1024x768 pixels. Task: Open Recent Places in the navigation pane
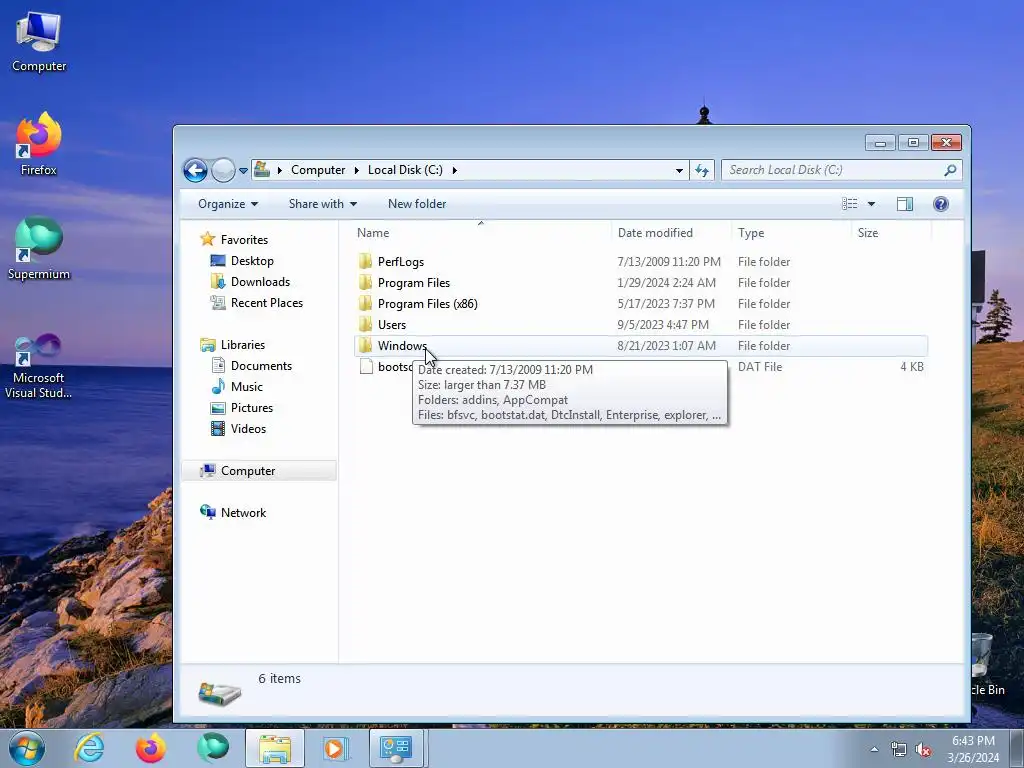click(266, 302)
